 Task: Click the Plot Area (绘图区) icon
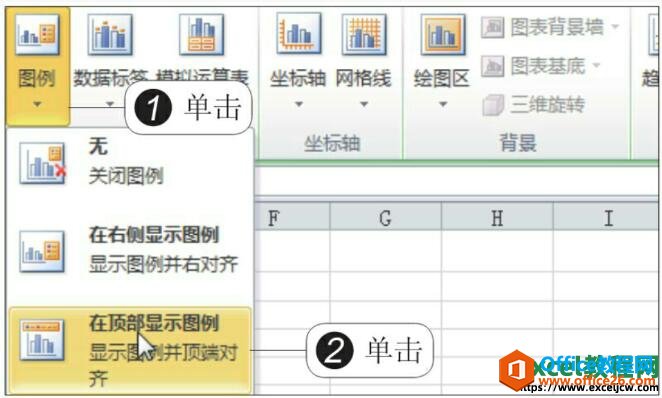[442, 35]
